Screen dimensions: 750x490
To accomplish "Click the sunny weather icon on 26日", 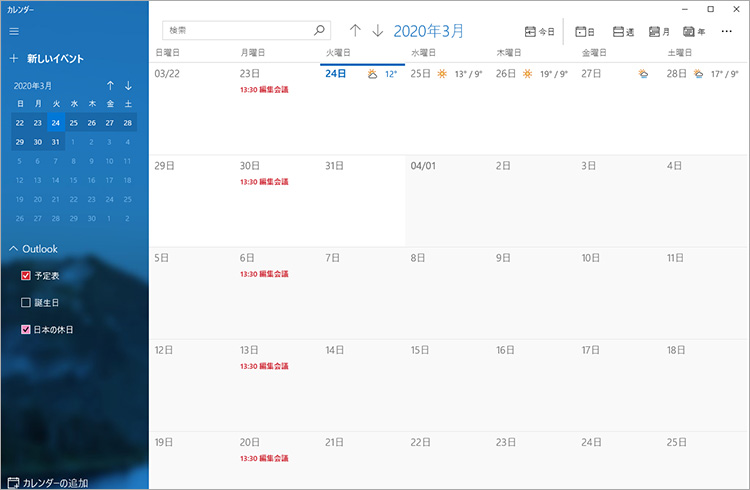I will point(527,74).
